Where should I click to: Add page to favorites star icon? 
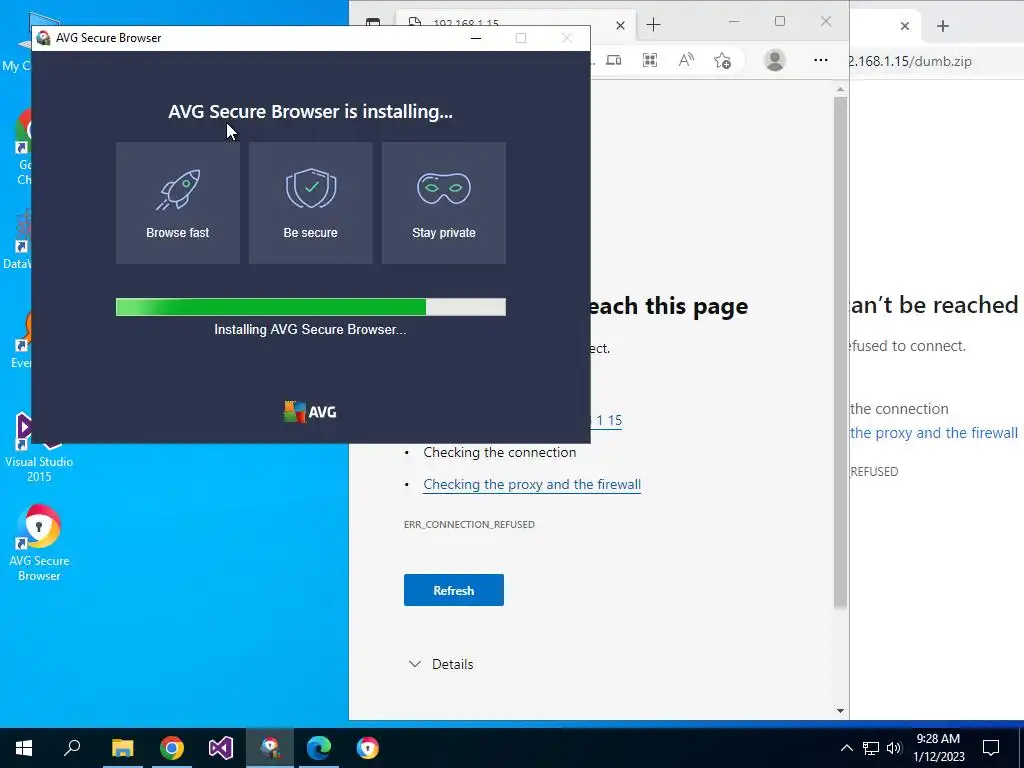(722, 60)
